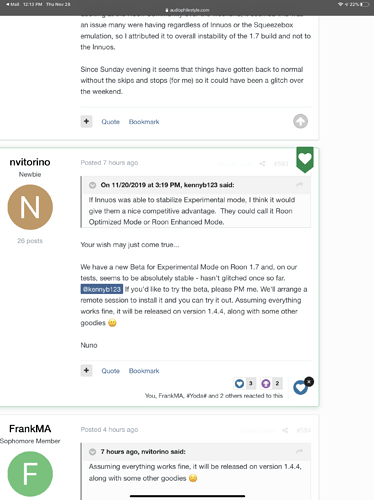Collapse the kennyb123 quote block

point(92,185)
